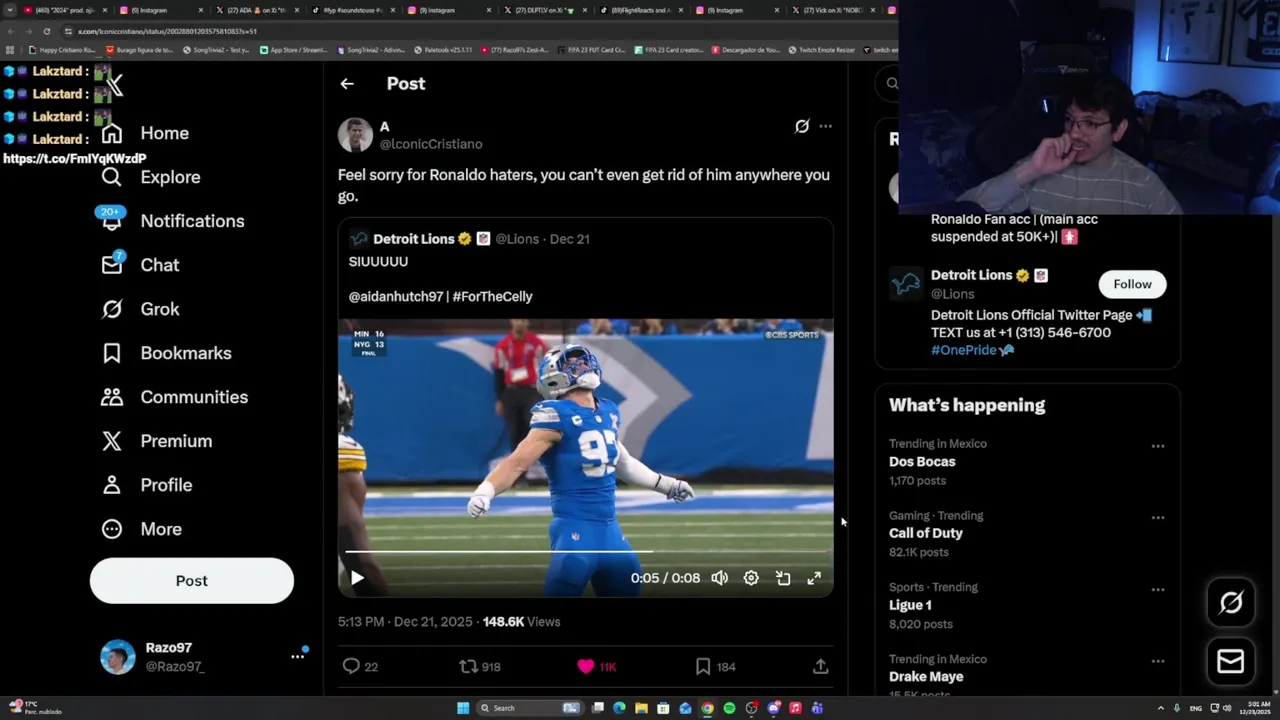
Task: Open options dots for Dos Bocas trend
Action: point(1158,446)
